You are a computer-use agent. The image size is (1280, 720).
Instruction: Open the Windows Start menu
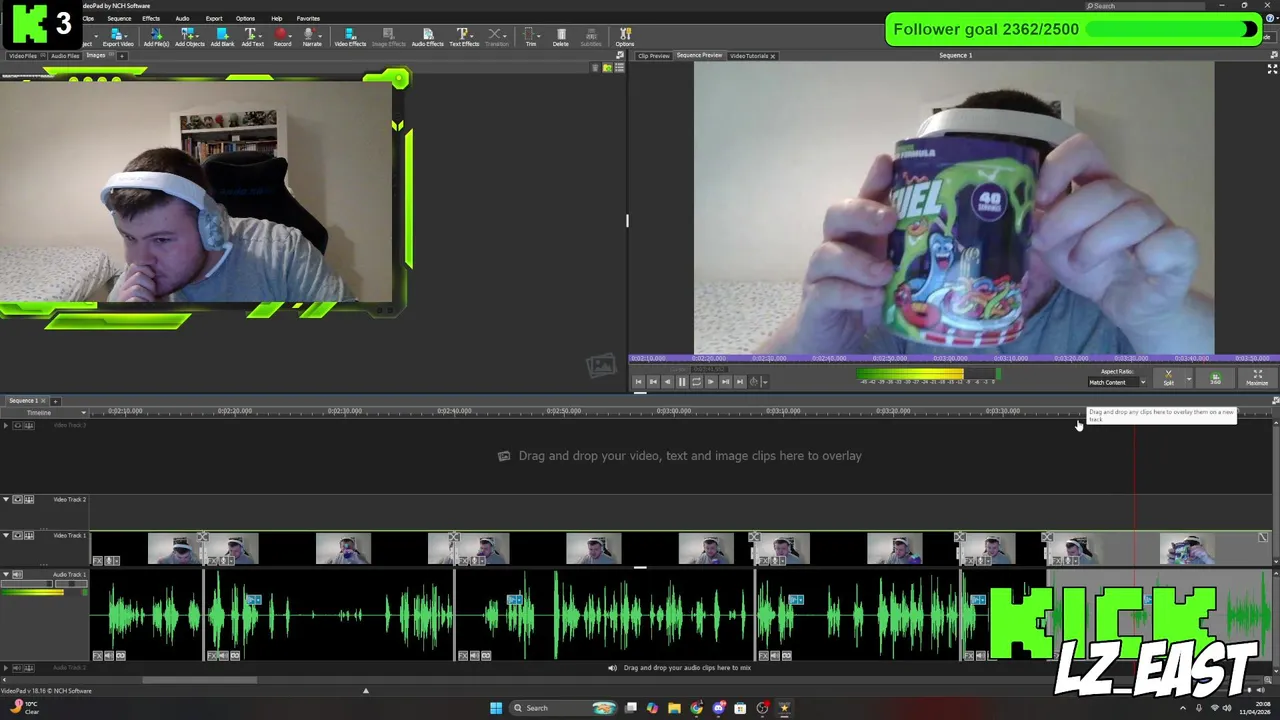pyautogui.click(x=496, y=708)
